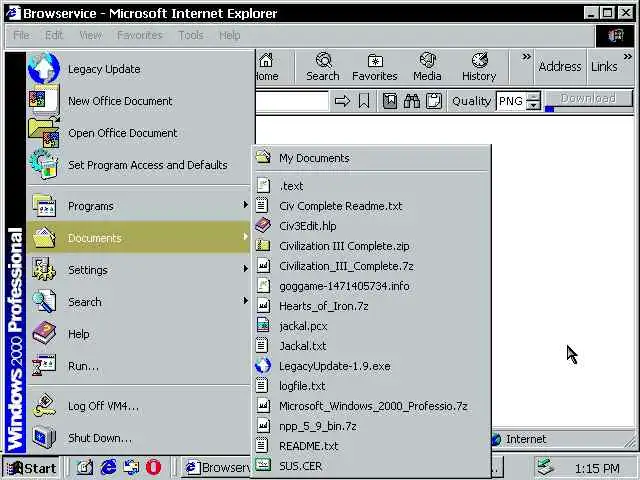Open Jackal.txt
Viewport: 640px width, 480px height.
click(371, 346)
